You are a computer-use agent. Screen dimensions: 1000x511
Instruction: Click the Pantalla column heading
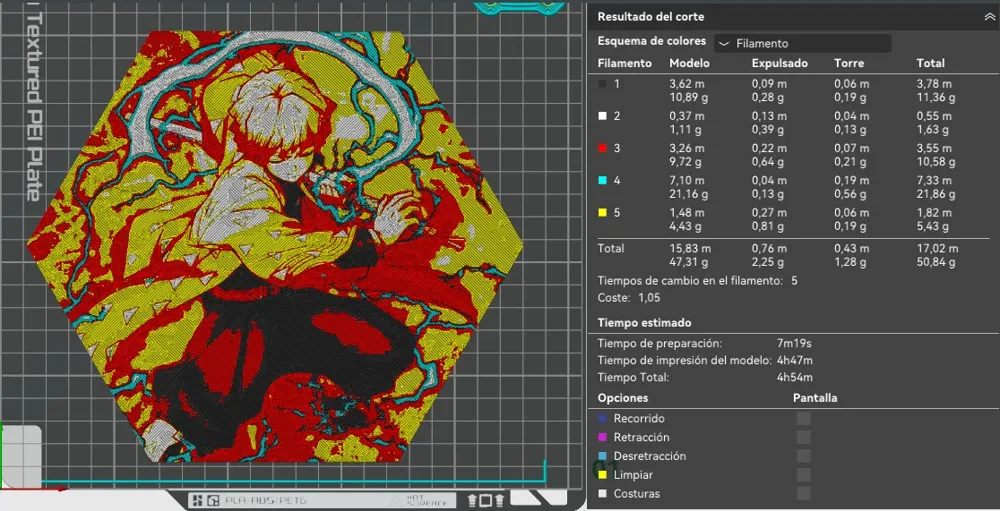(x=815, y=398)
